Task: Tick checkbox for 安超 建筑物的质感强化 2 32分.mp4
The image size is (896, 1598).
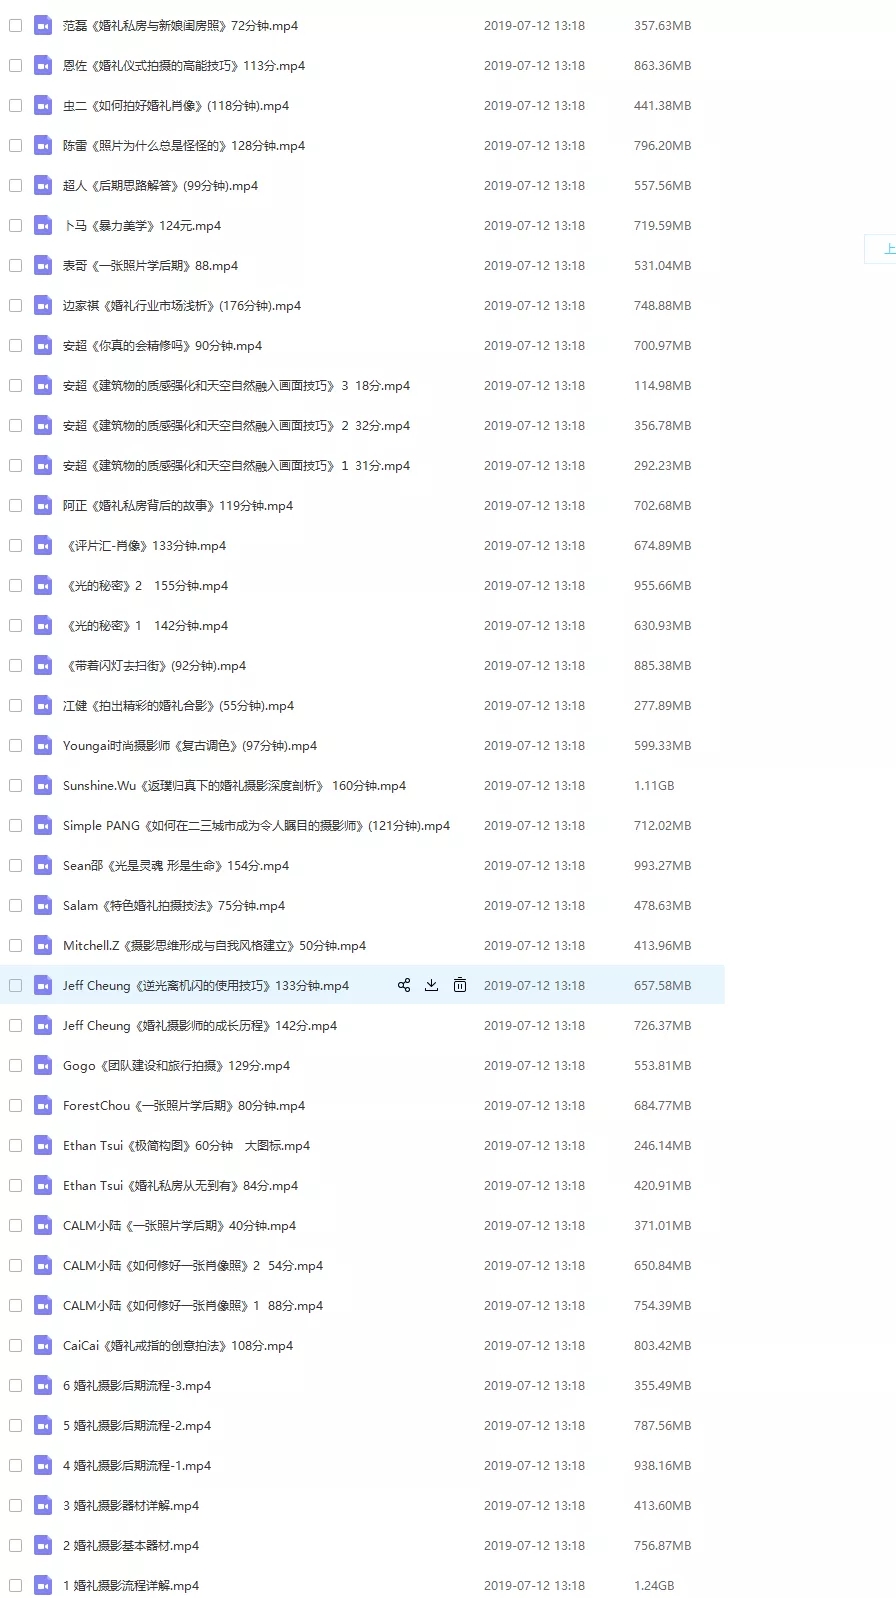Action: 15,425
